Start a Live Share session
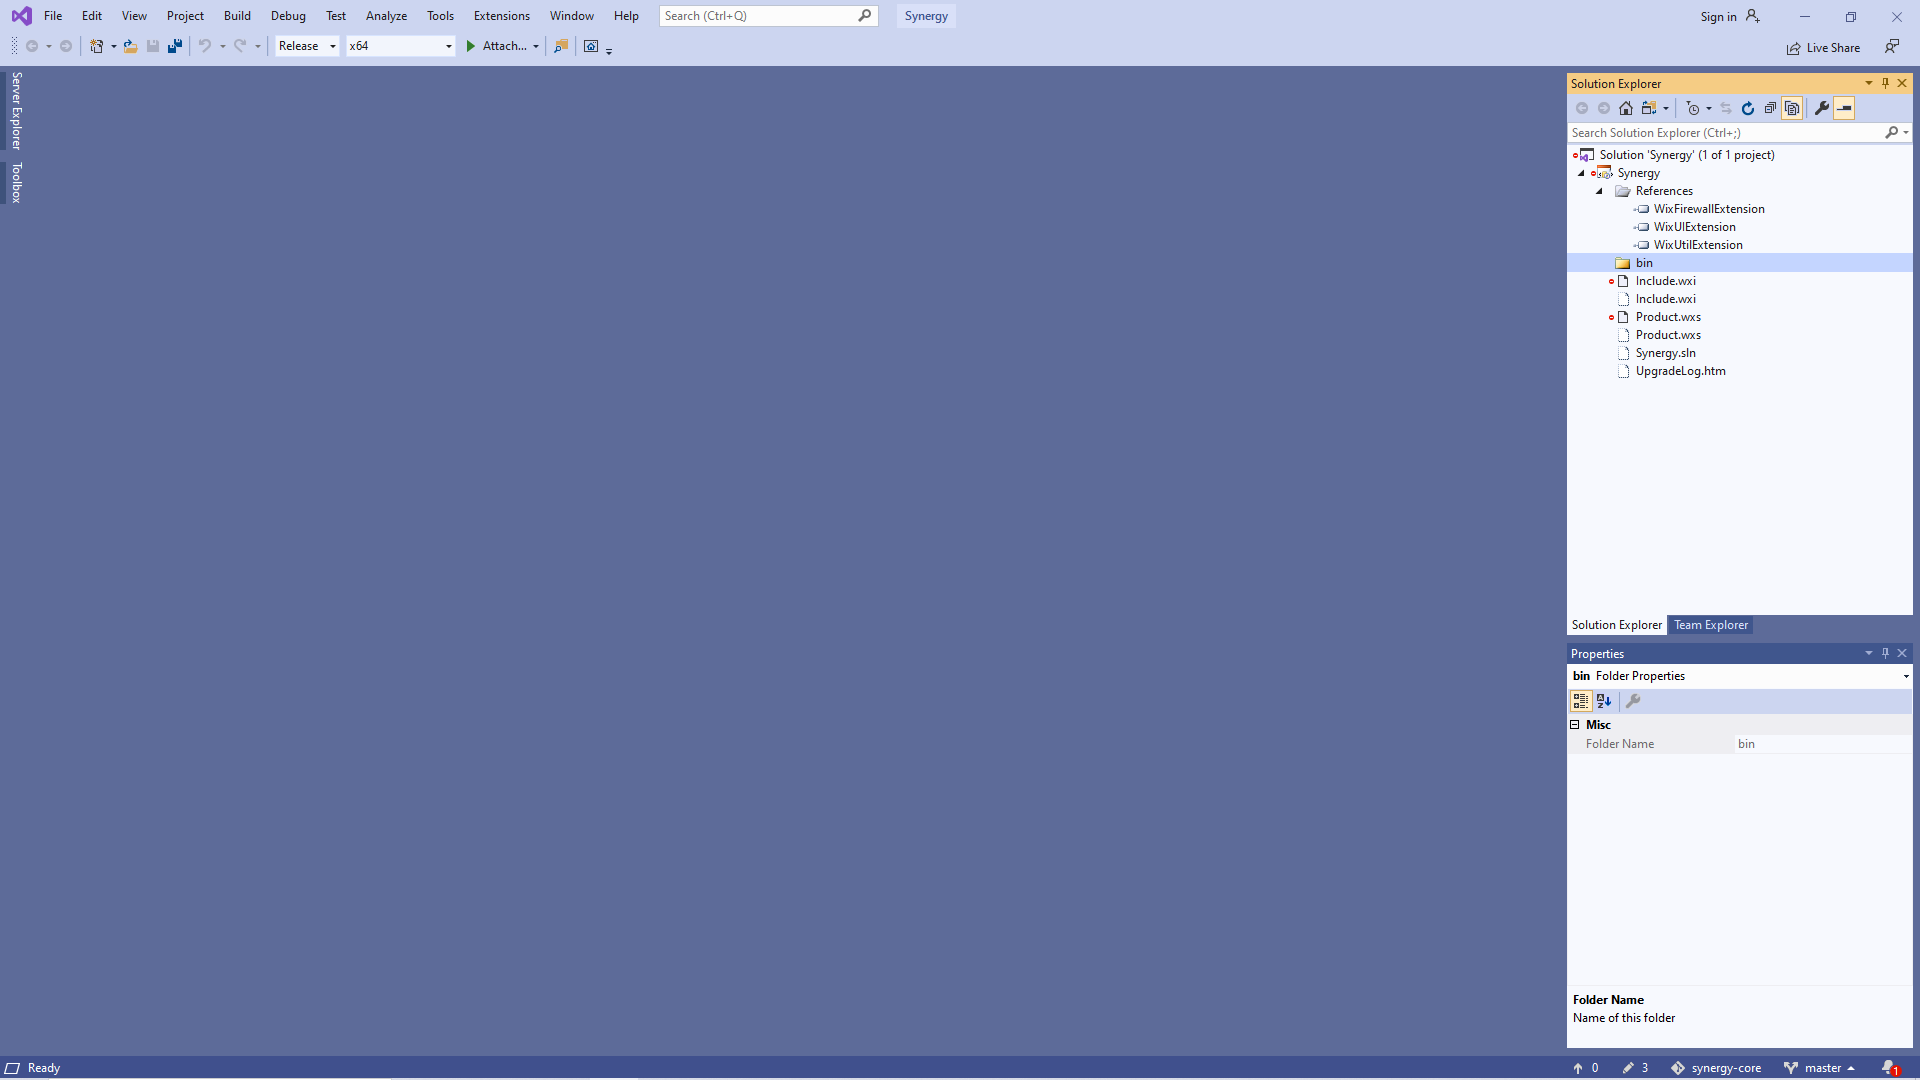The height and width of the screenshot is (1080, 1920). click(1822, 47)
